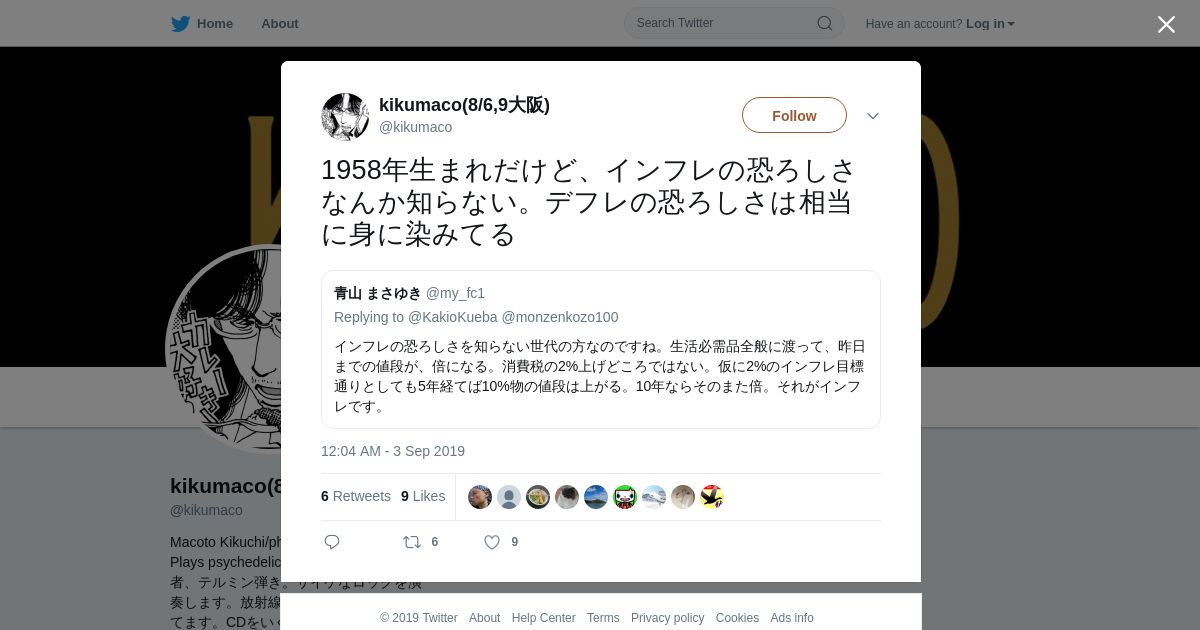Click the reply speech bubble icon
This screenshot has width=1200, height=630.
point(332,542)
